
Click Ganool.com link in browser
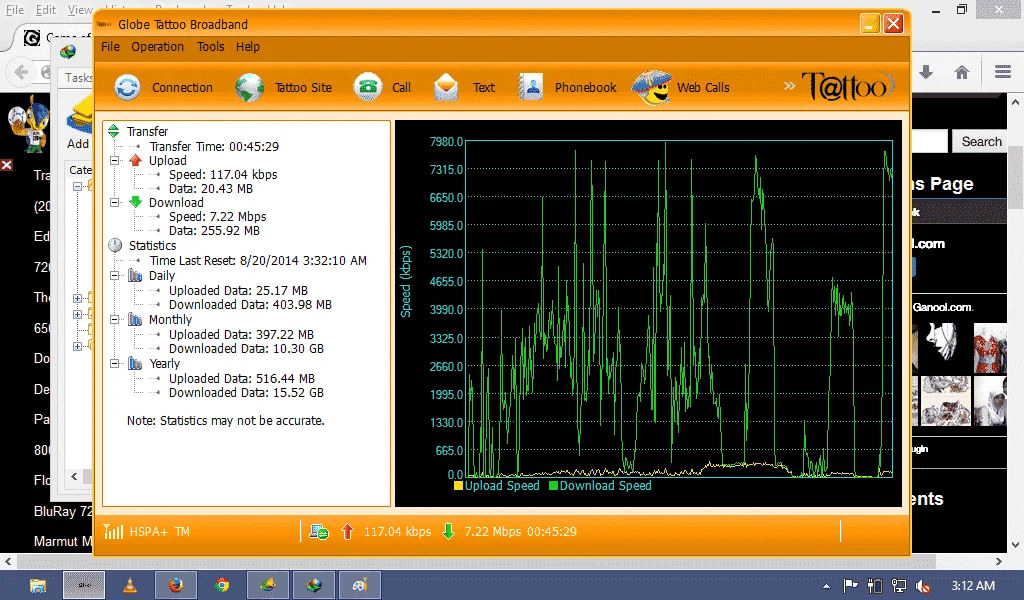[942, 307]
